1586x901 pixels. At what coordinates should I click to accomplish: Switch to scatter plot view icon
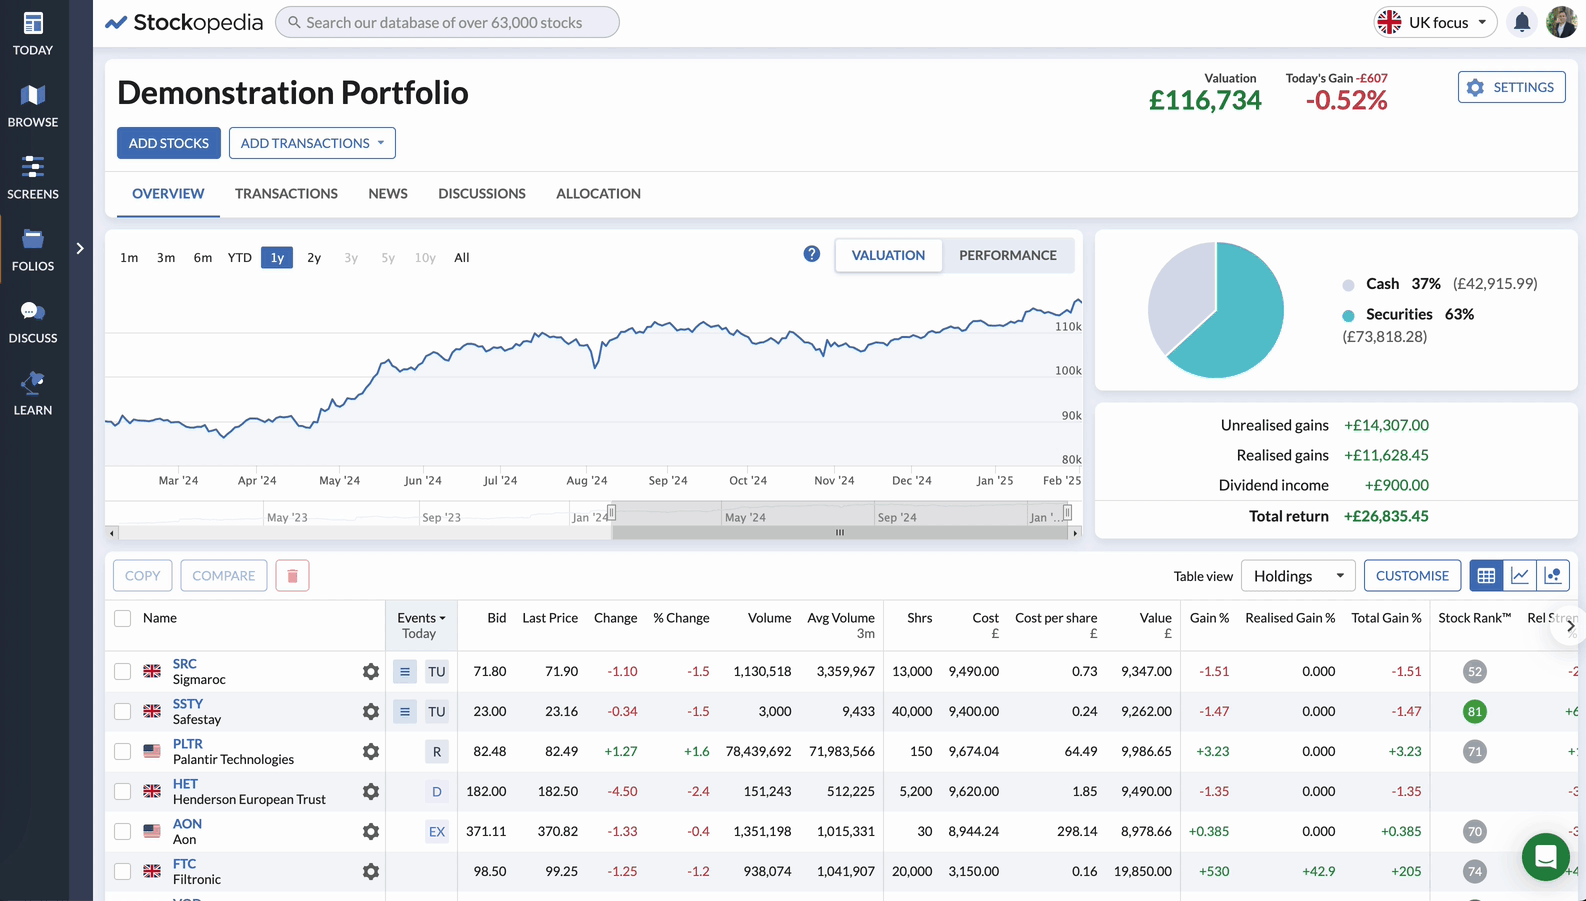[1553, 576]
